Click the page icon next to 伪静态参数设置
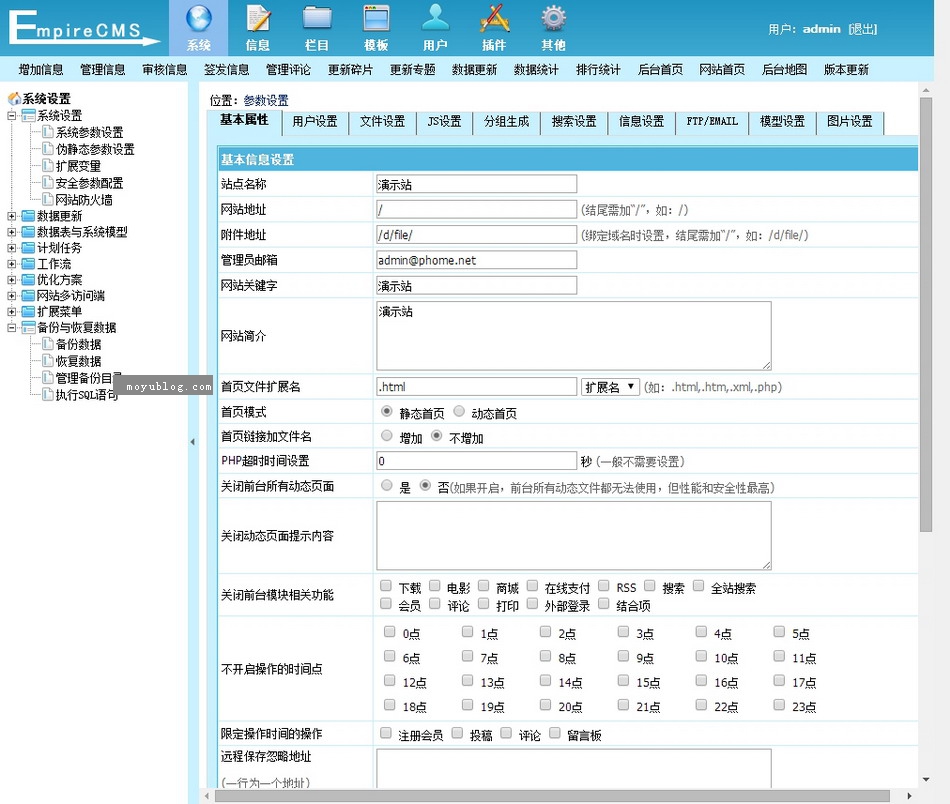The height and width of the screenshot is (804, 950). [x=48, y=148]
